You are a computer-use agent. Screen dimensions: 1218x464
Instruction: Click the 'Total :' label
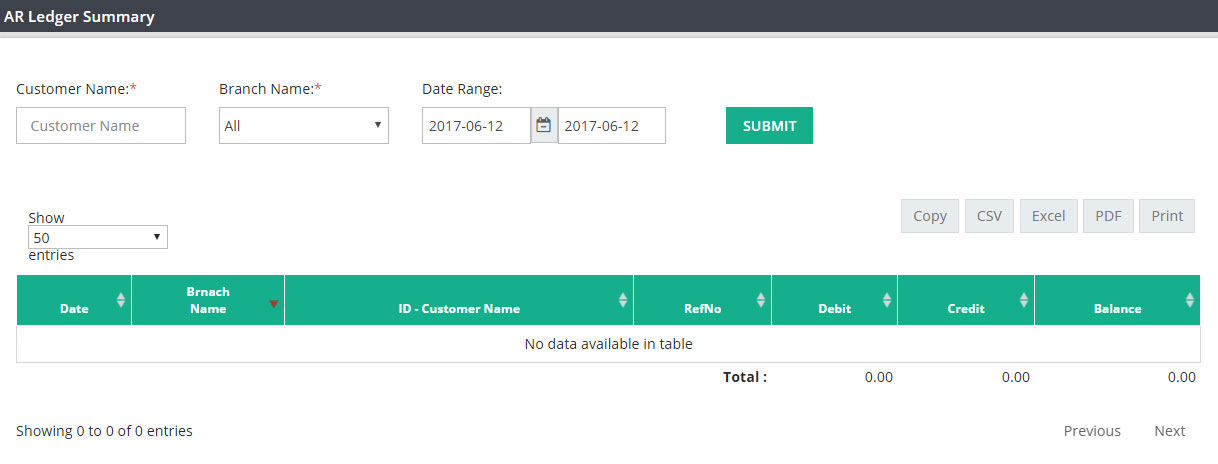(745, 377)
